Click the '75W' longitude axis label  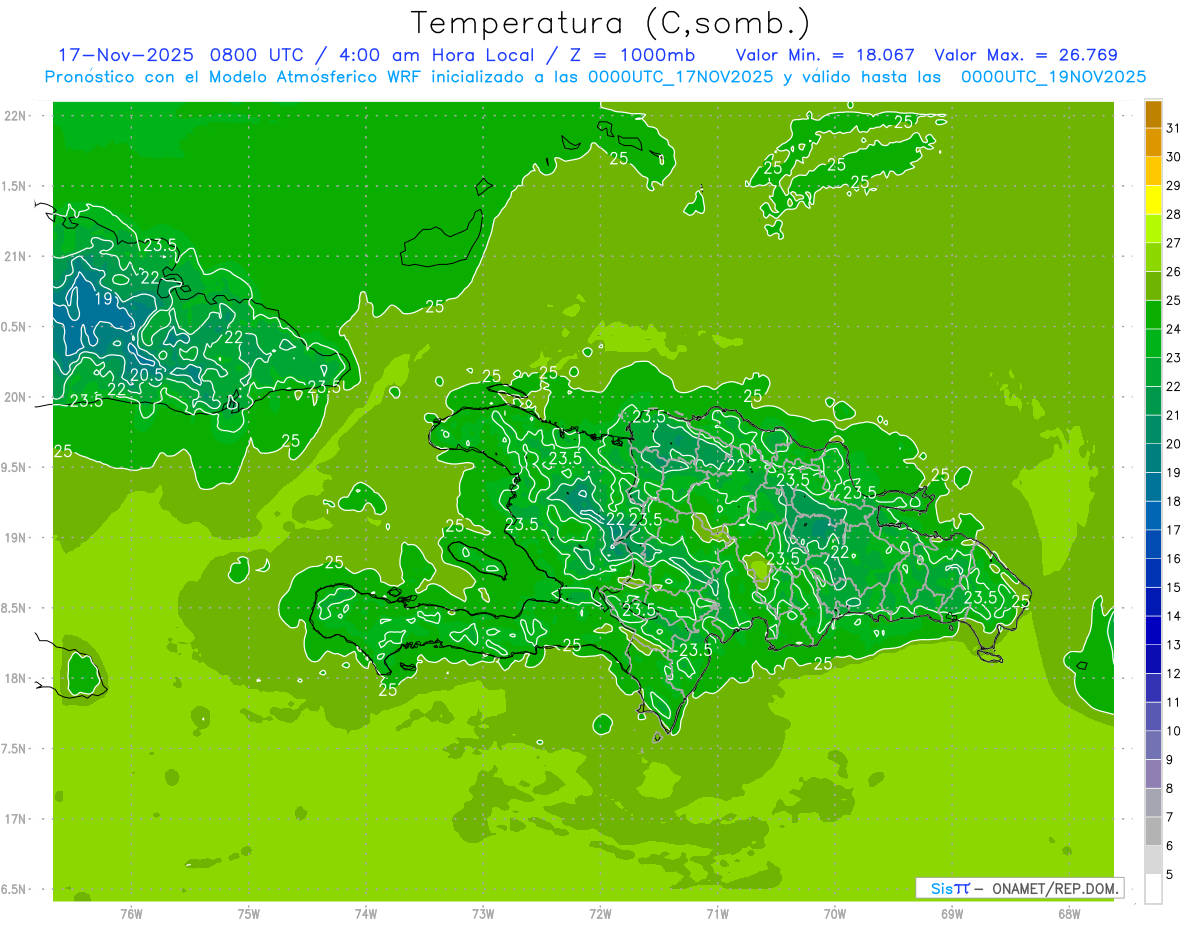pos(248,913)
